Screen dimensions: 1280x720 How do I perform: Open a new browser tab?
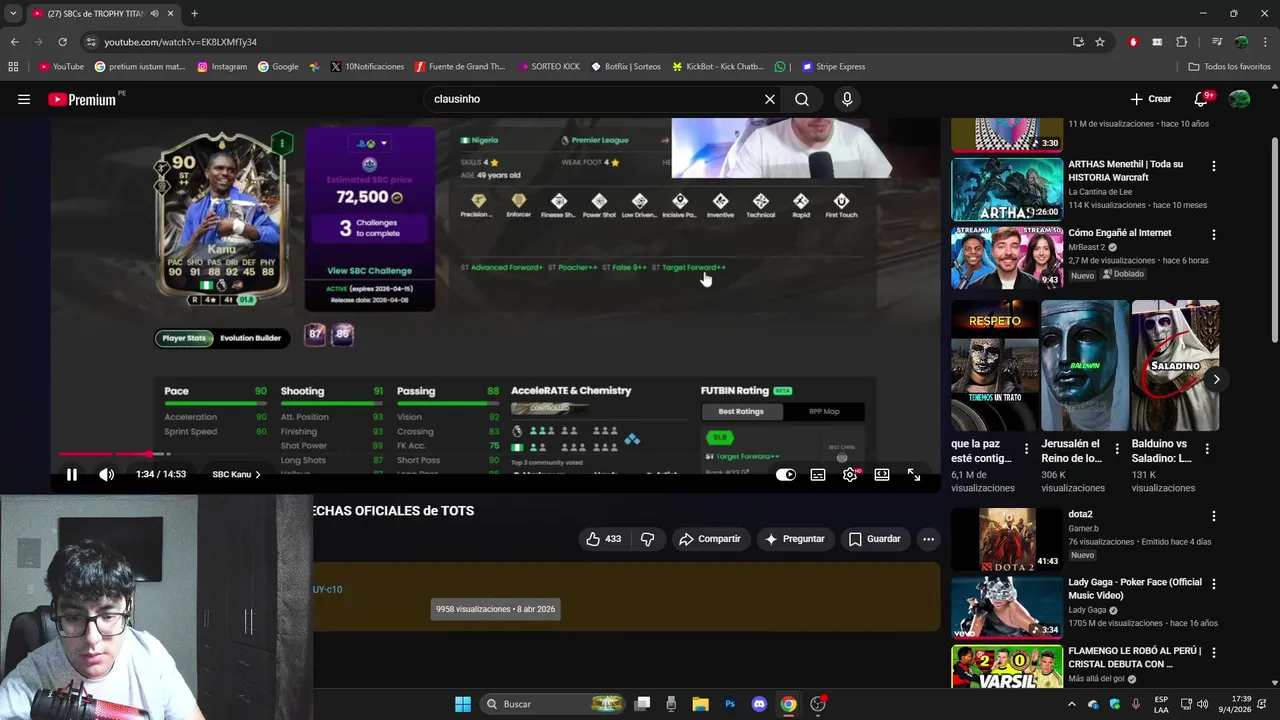(x=194, y=14)
